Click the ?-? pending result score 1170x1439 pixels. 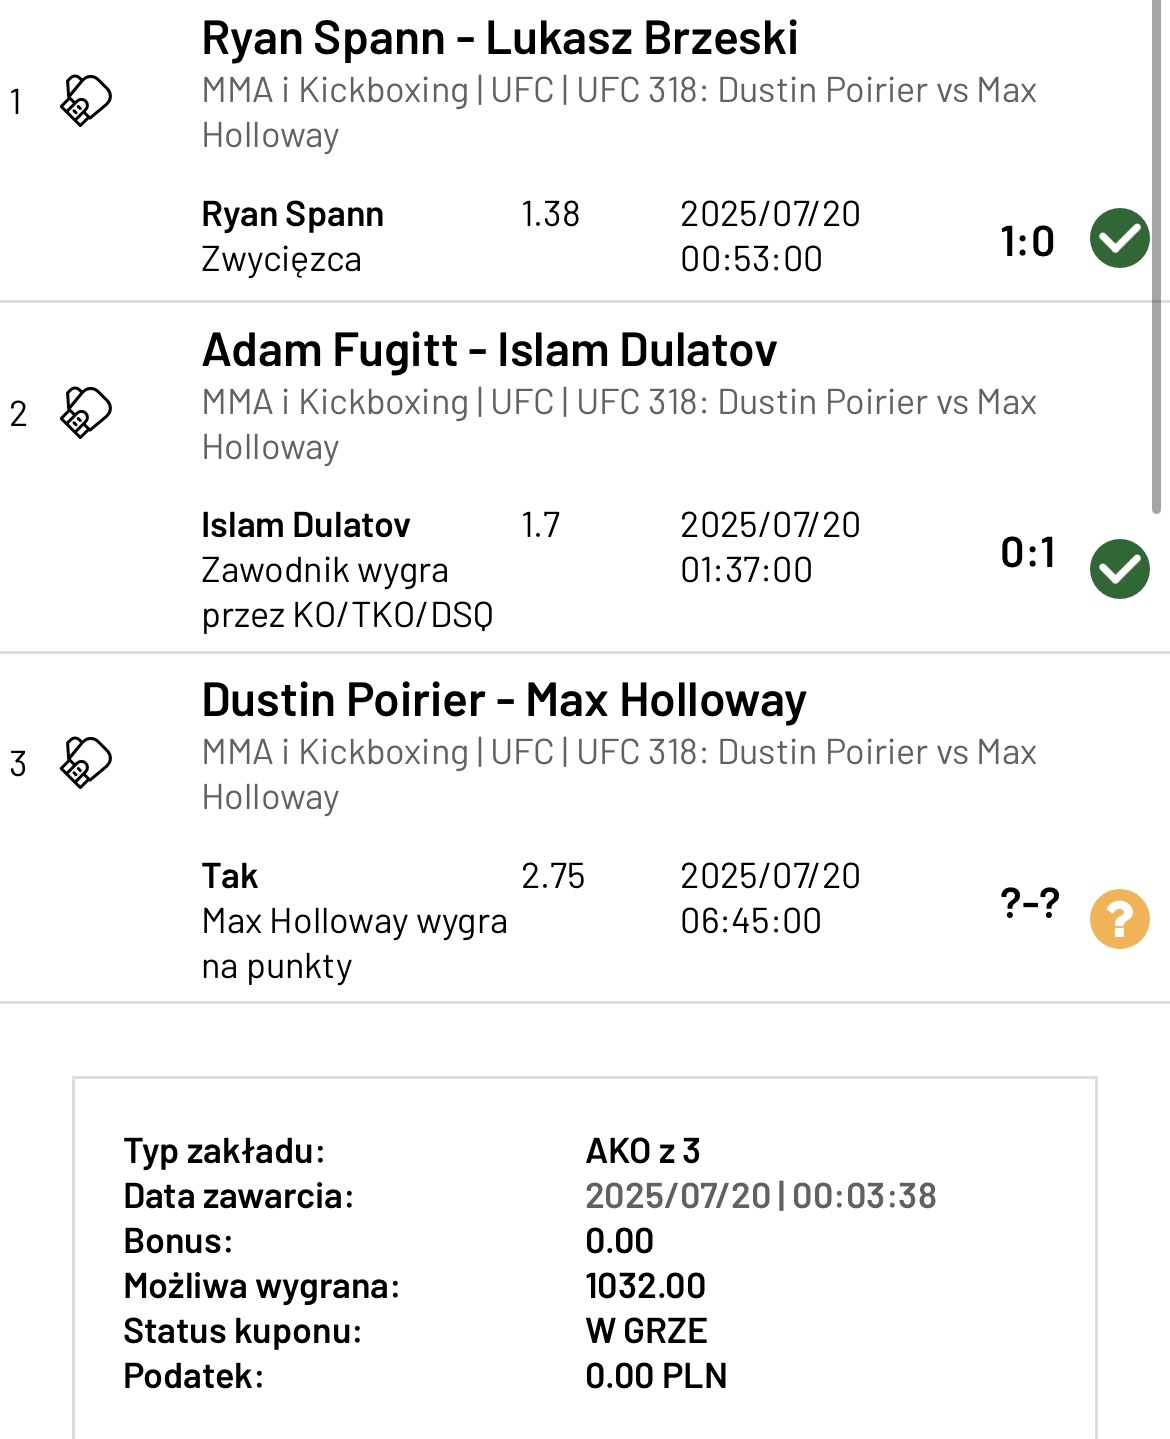(1029, 903)
